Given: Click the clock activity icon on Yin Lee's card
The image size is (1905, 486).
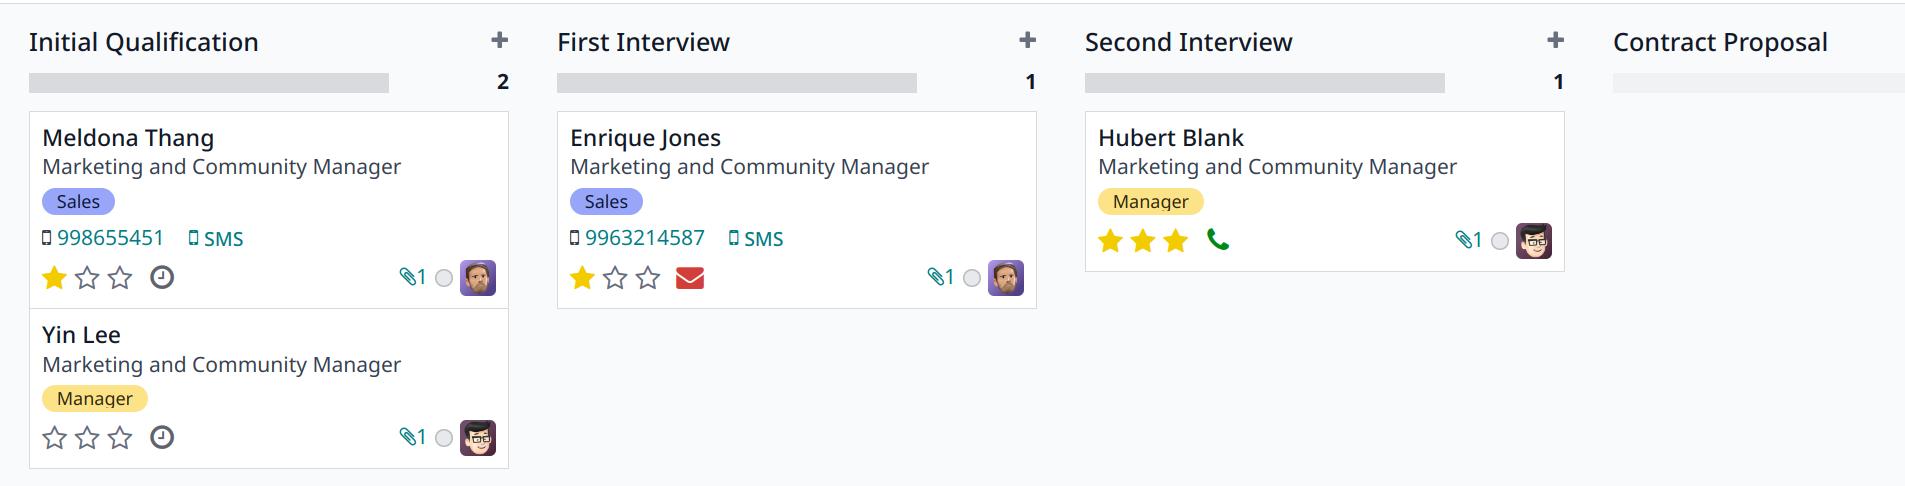Looking at the screenshot, I should (162, 437).
